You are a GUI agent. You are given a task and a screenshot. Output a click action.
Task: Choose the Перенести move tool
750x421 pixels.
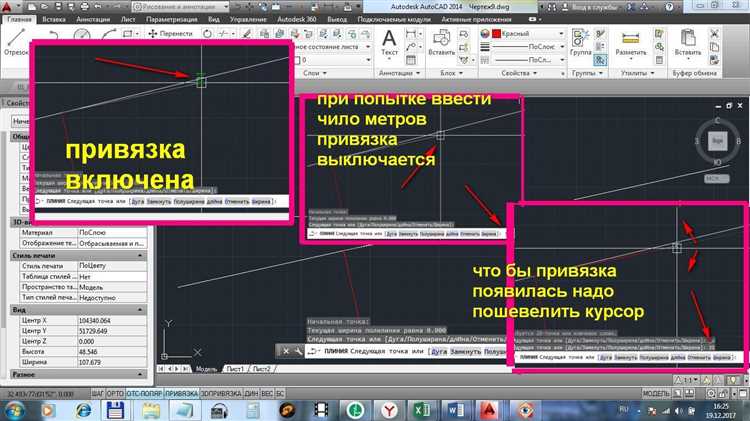(170, 33)
